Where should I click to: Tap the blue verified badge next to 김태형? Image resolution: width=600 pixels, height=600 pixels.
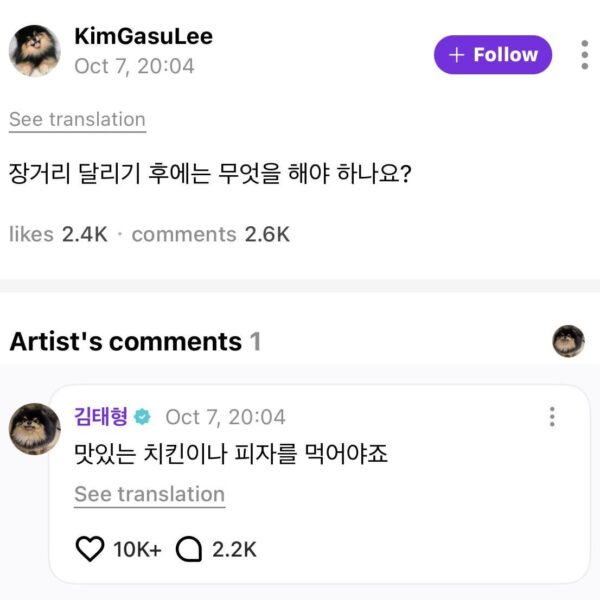click(x=143, y=416)
